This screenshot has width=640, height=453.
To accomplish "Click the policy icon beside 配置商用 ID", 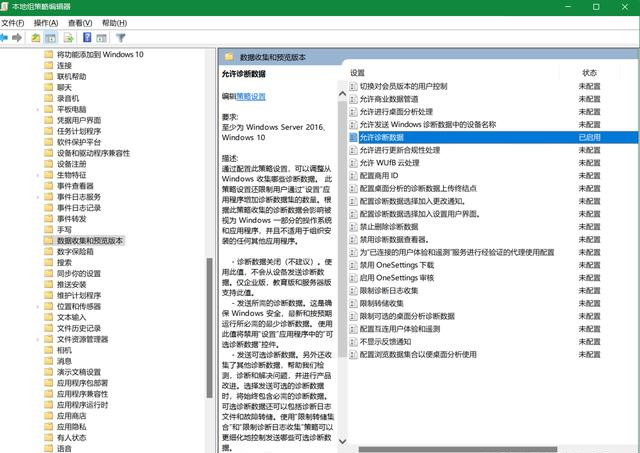I will pos(353,176).
